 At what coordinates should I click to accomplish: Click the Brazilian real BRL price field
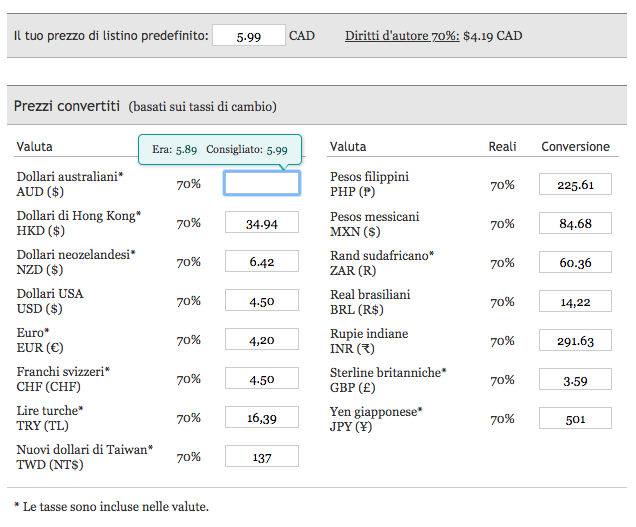pos(574,301)
